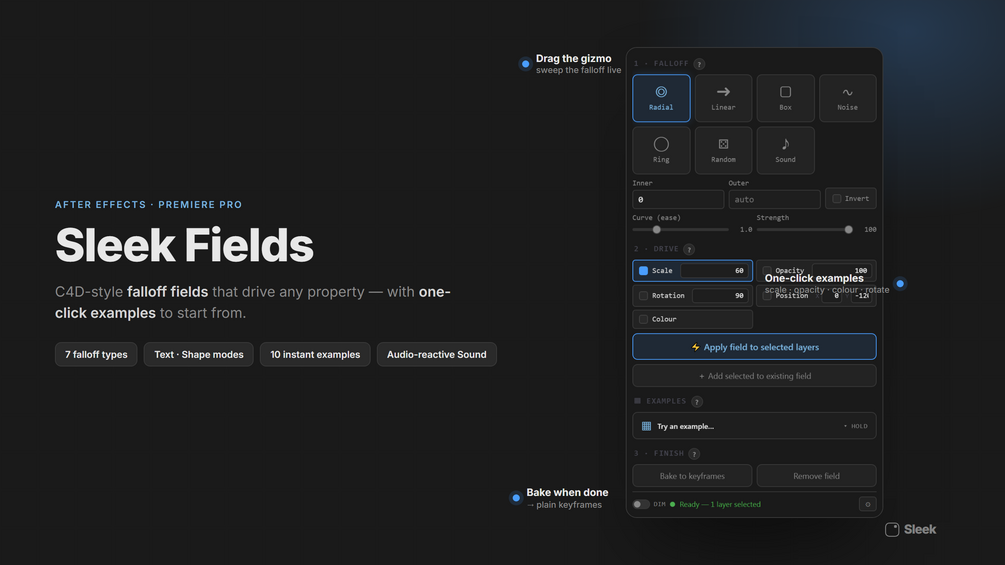Edit the Scale value 60 field
This screenshot has width=1005, height=565.
pyautogui.click(x=715, y=271)
